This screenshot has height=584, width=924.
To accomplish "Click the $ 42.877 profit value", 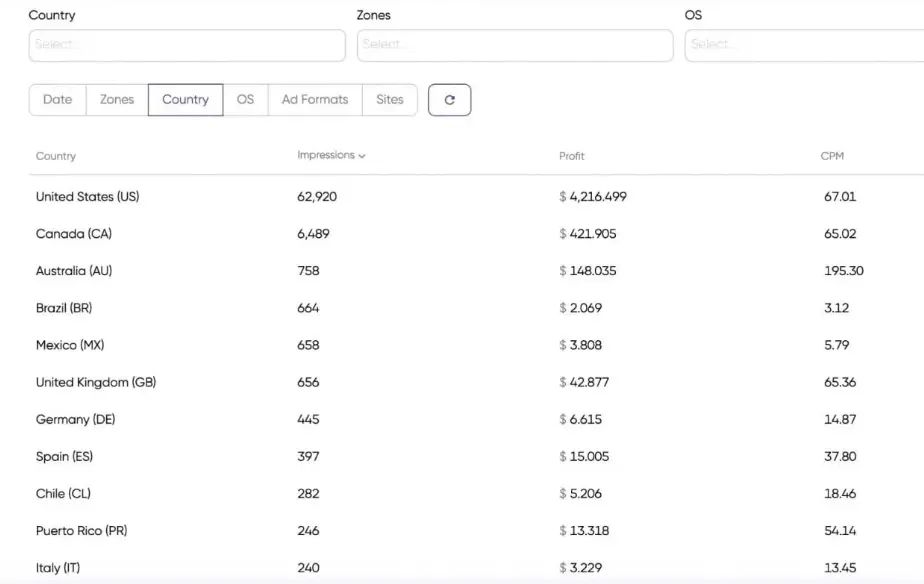I will coord(584,382).
